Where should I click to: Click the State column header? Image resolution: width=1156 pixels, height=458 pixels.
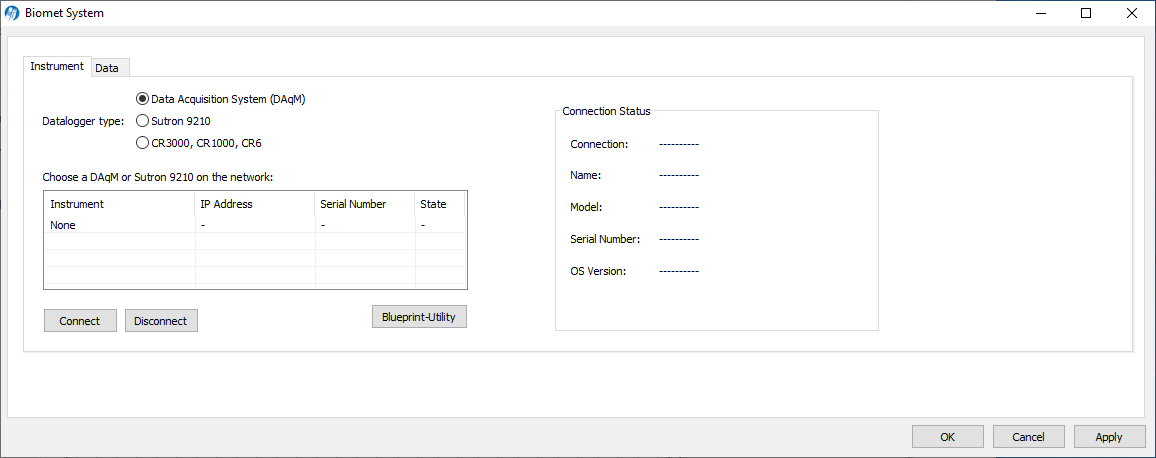click(440, 204)
